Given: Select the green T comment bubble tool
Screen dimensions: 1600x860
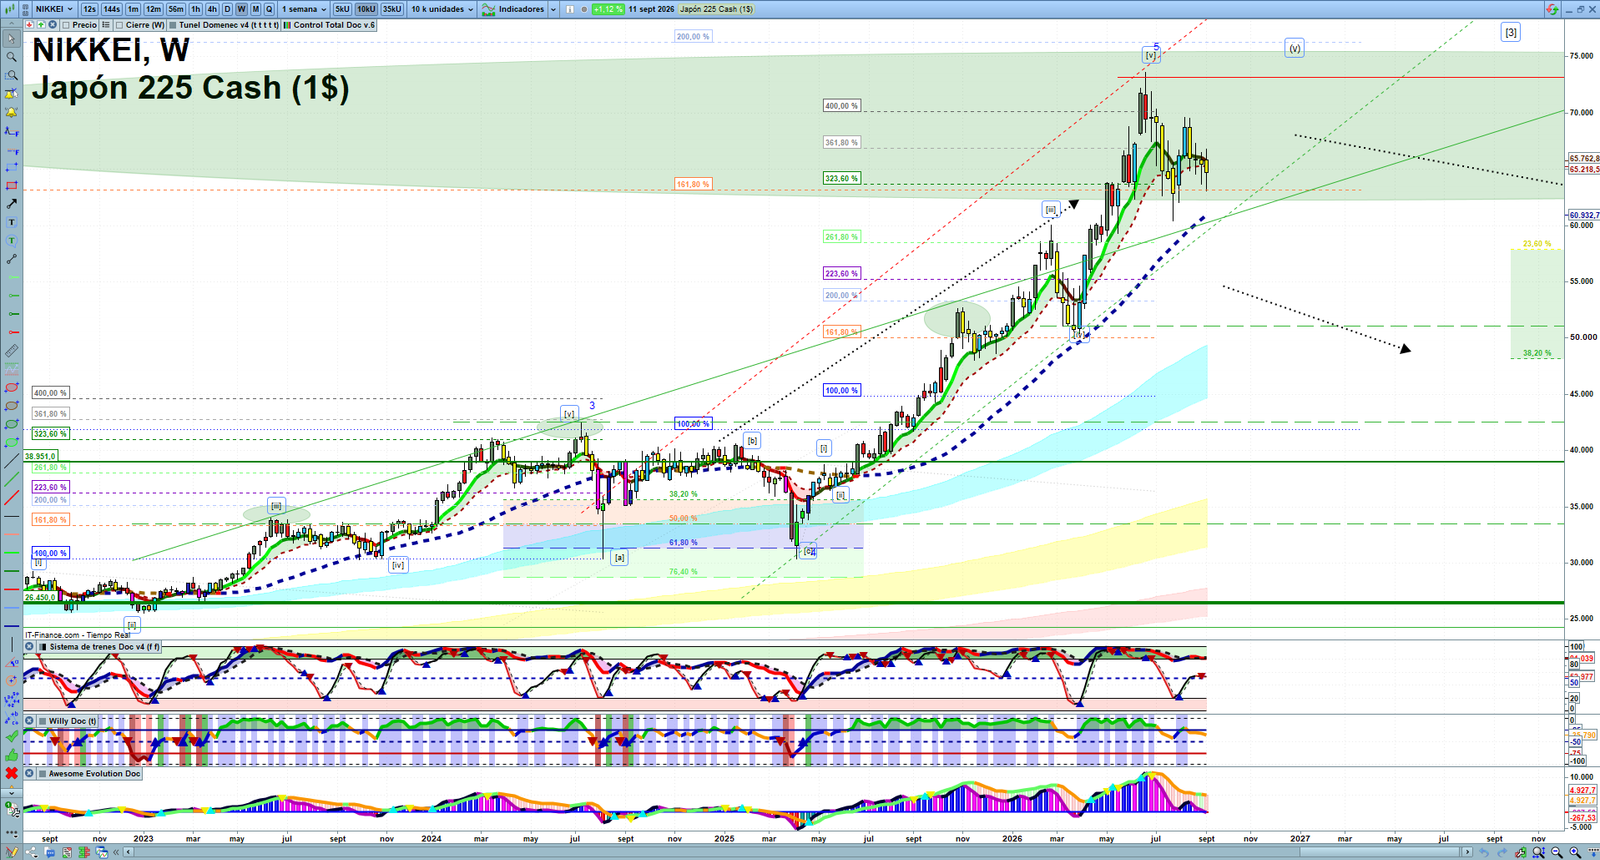Looking at the screenshot, I should (11, 241).
